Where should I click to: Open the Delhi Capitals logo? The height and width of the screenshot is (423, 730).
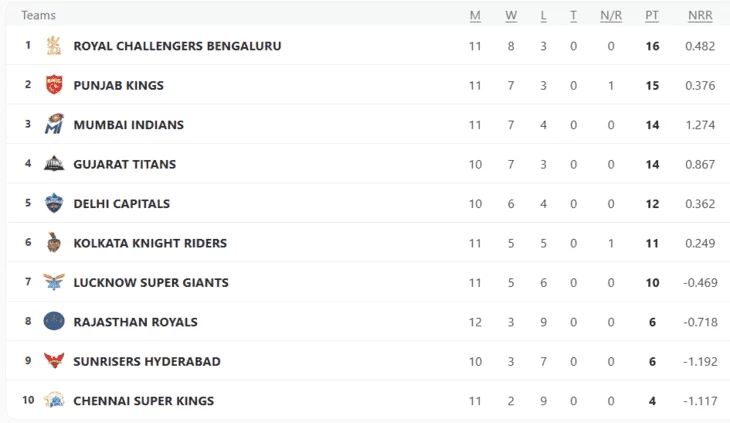tap(54, 203)
